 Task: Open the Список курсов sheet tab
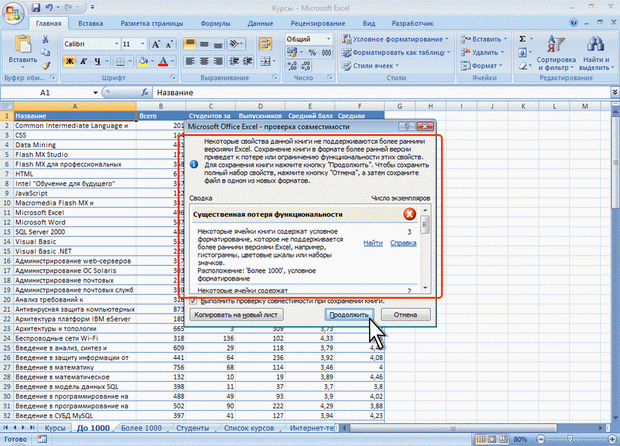point(249,428)
